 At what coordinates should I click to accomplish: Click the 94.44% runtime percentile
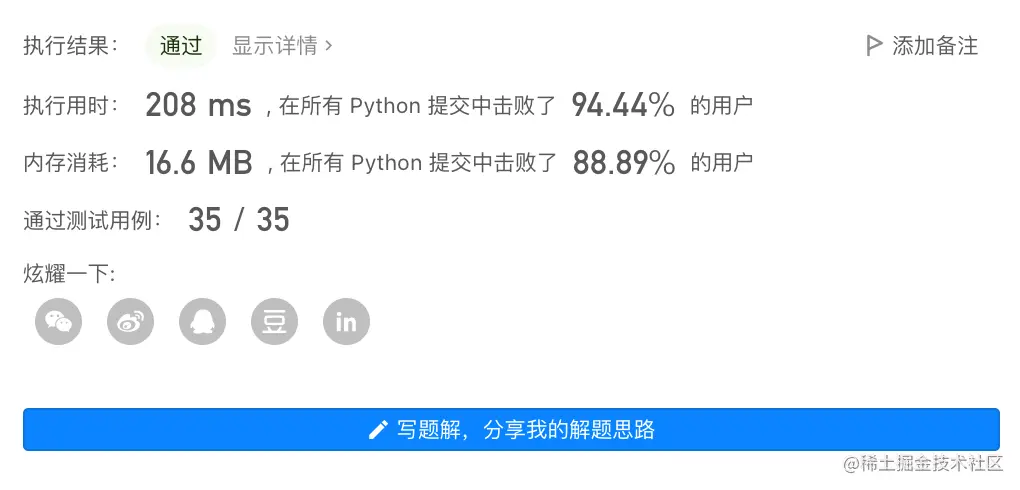623,104
